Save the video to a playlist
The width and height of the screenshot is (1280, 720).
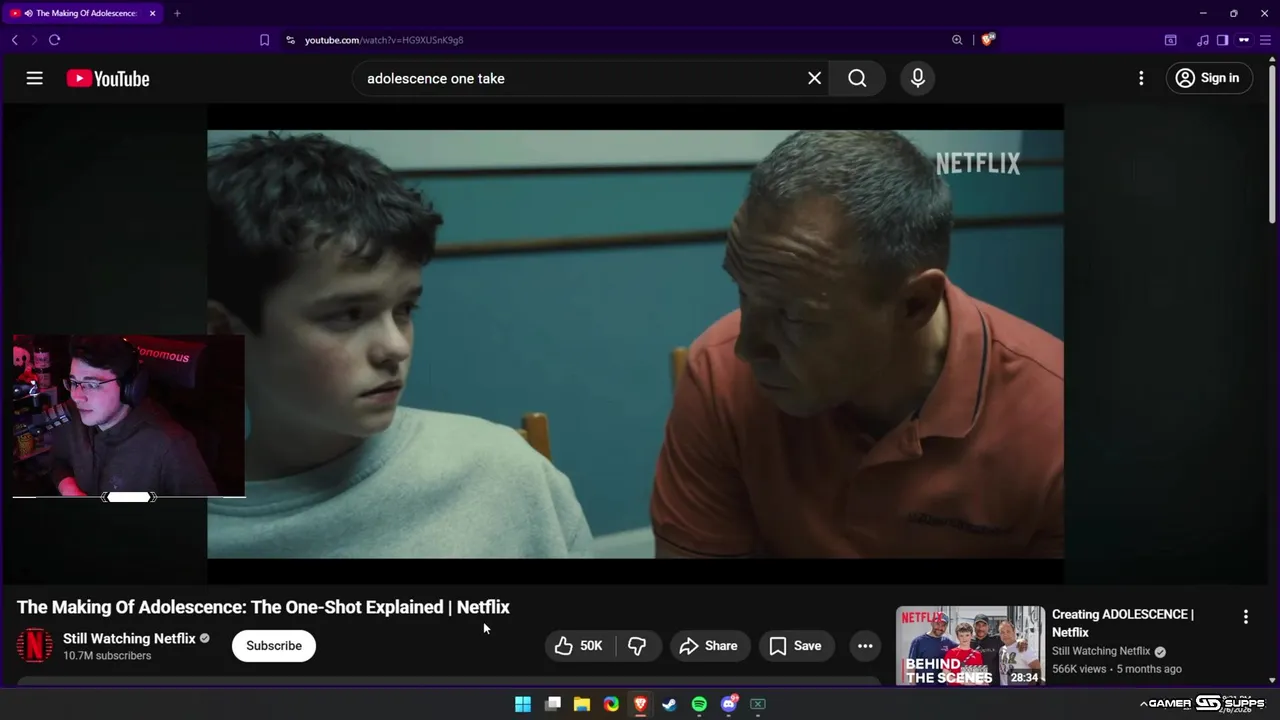click(x=796, y=646)
